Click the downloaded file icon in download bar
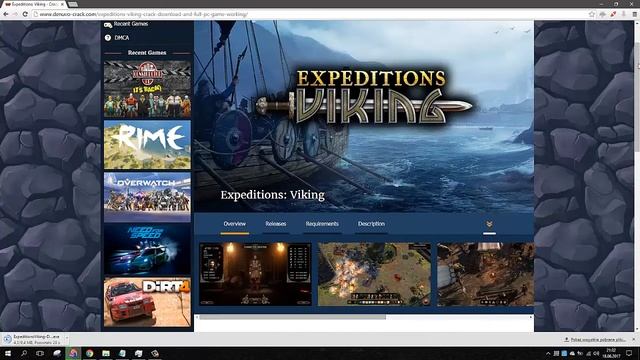This screenshot has width=640, height=360. click(x=7, y=339)
